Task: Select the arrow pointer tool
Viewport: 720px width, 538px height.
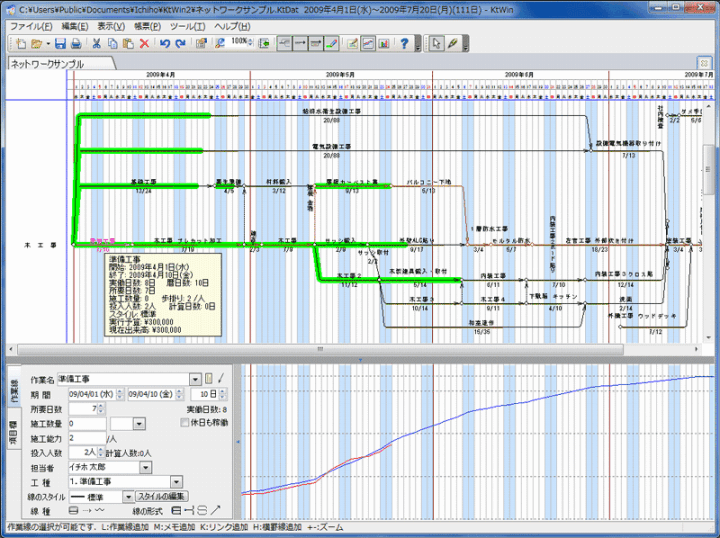Action: click(436, 44)
